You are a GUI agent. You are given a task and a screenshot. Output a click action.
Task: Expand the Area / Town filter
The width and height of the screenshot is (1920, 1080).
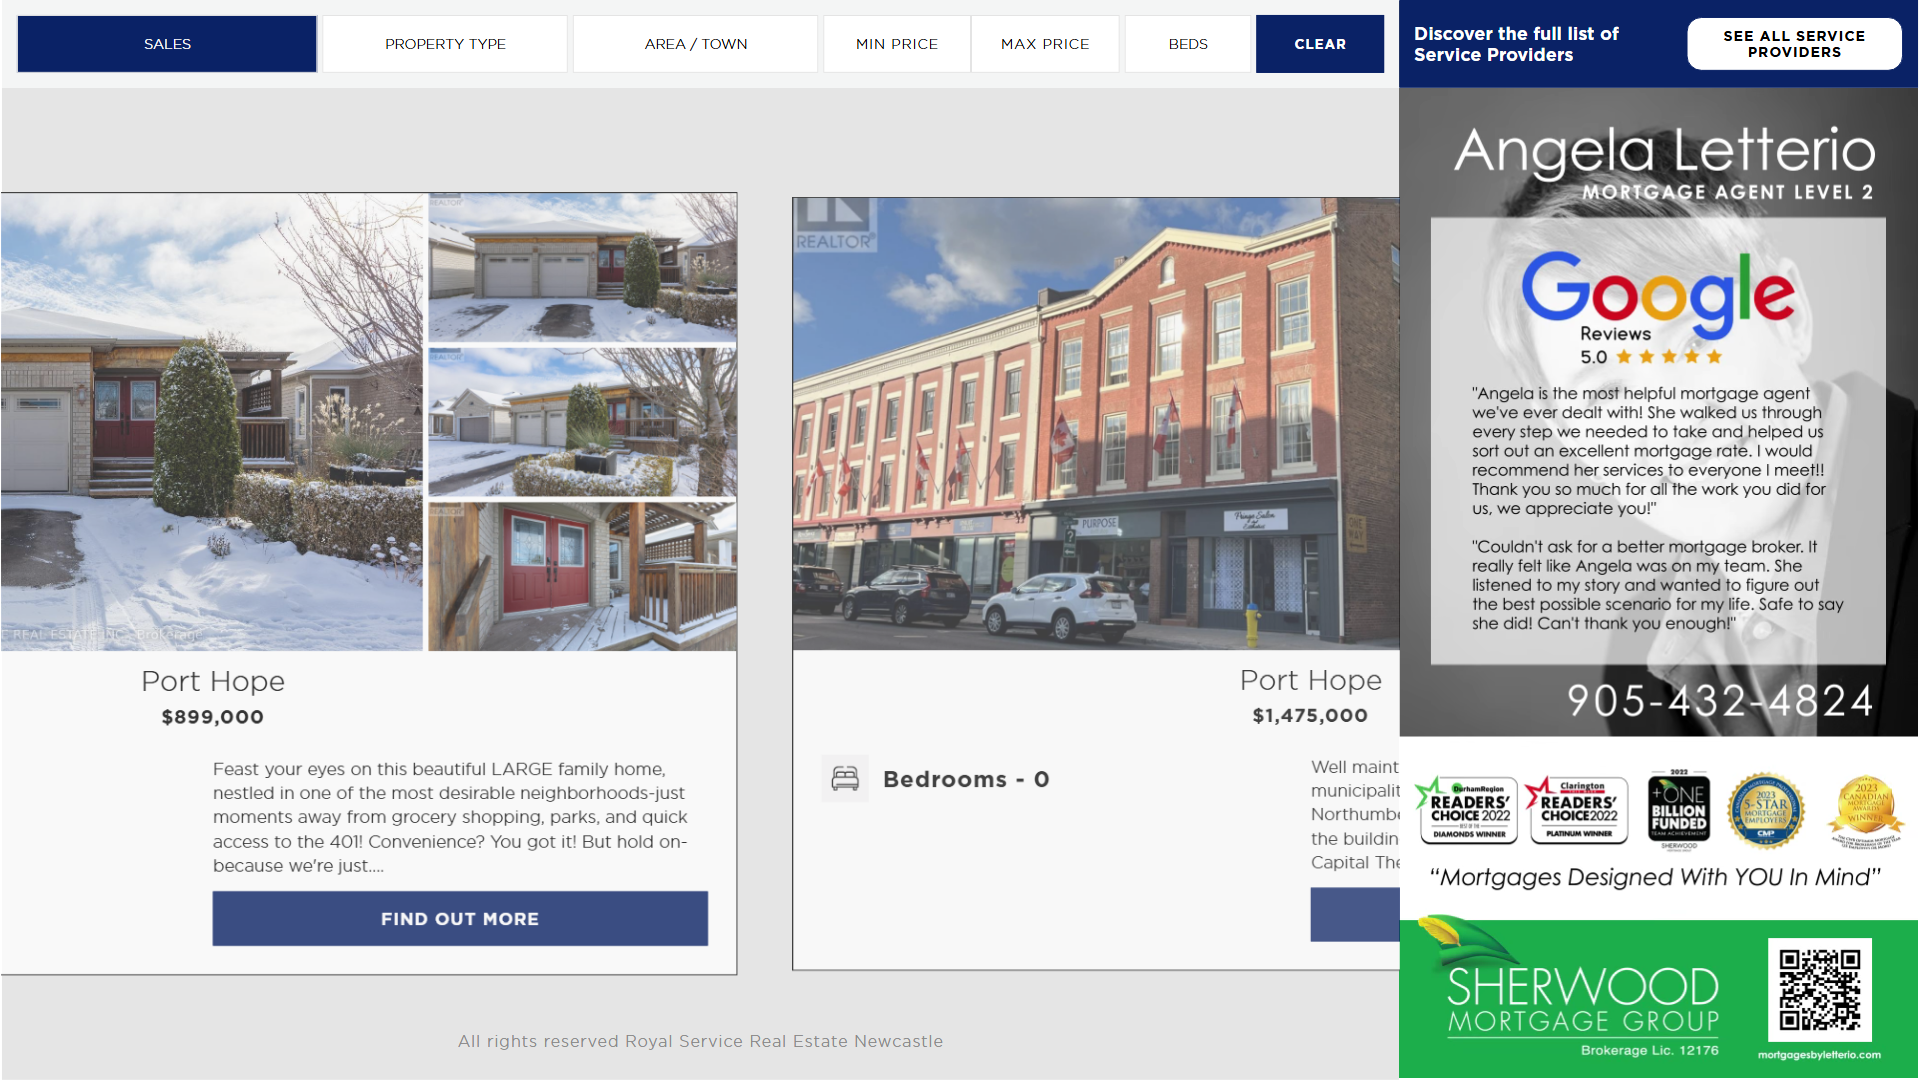pyautogui.click(x=695, y=44)
